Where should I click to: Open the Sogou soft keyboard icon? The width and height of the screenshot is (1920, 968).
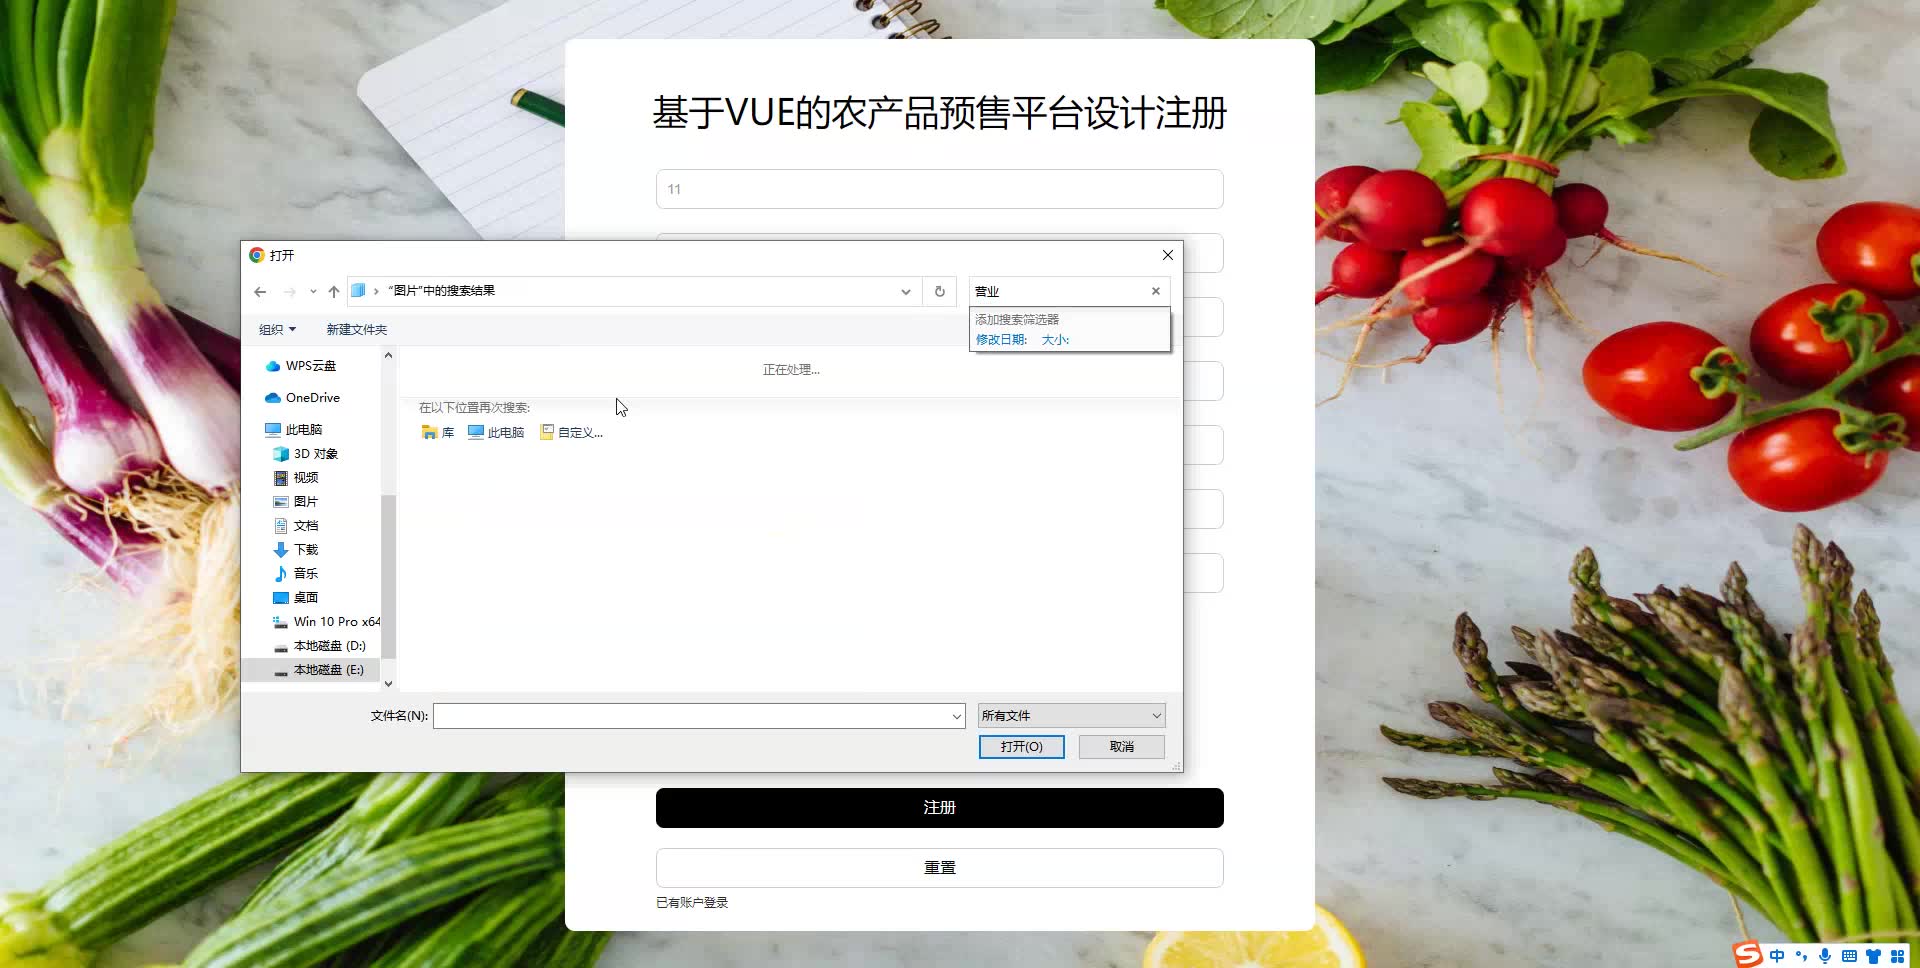(x=1849, y=956)
